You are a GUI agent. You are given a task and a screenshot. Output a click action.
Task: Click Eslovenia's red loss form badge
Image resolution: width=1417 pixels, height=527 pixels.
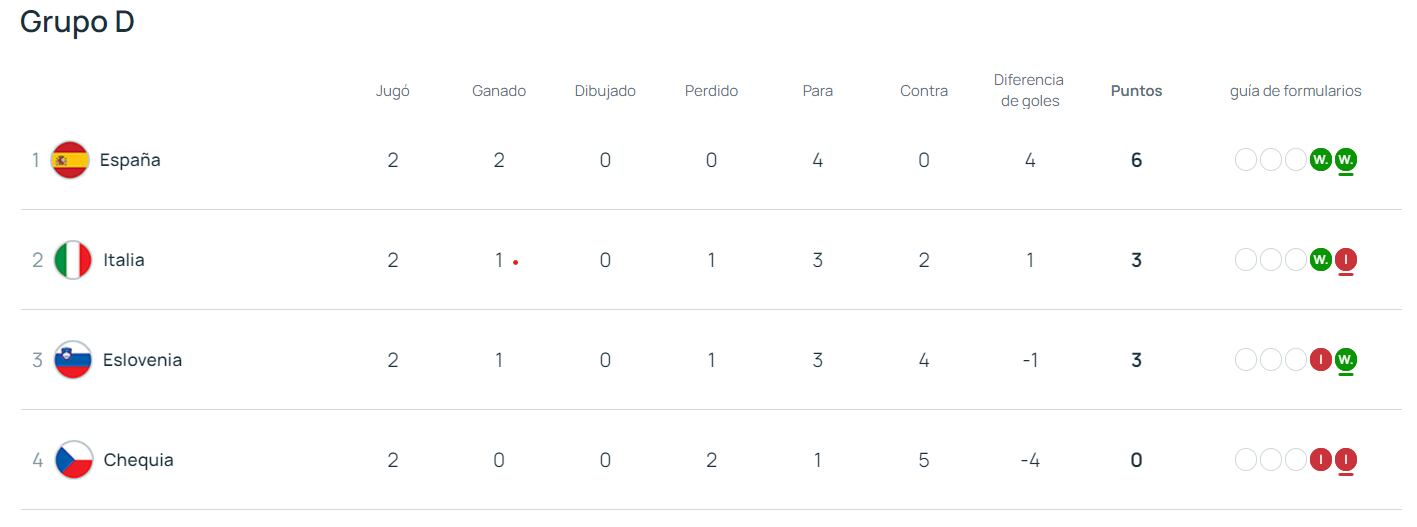click(1321, 360)
